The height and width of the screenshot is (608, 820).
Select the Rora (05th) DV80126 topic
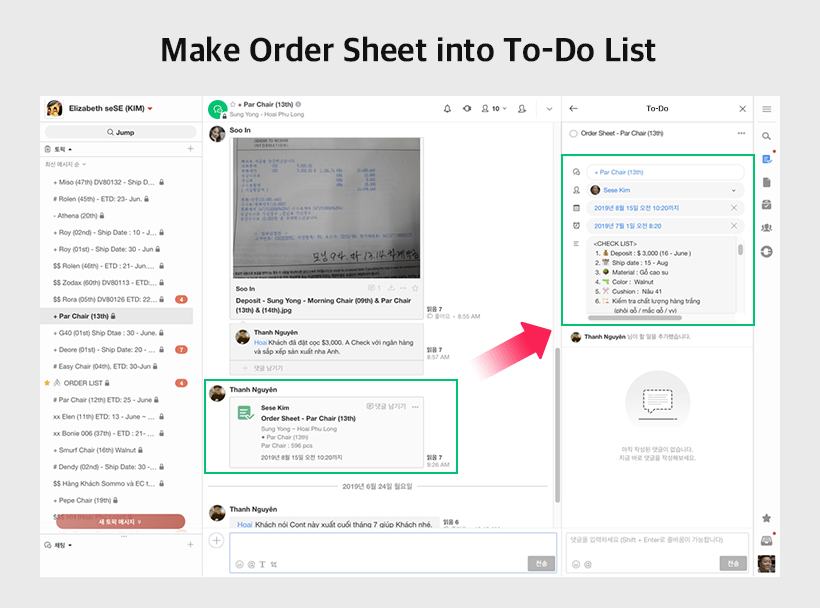tap(105, 299)
